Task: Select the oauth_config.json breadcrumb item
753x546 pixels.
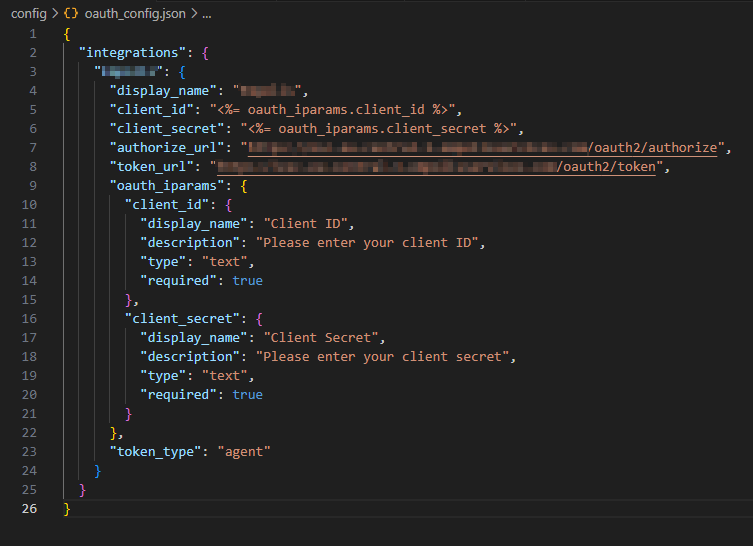Action: 132,14
